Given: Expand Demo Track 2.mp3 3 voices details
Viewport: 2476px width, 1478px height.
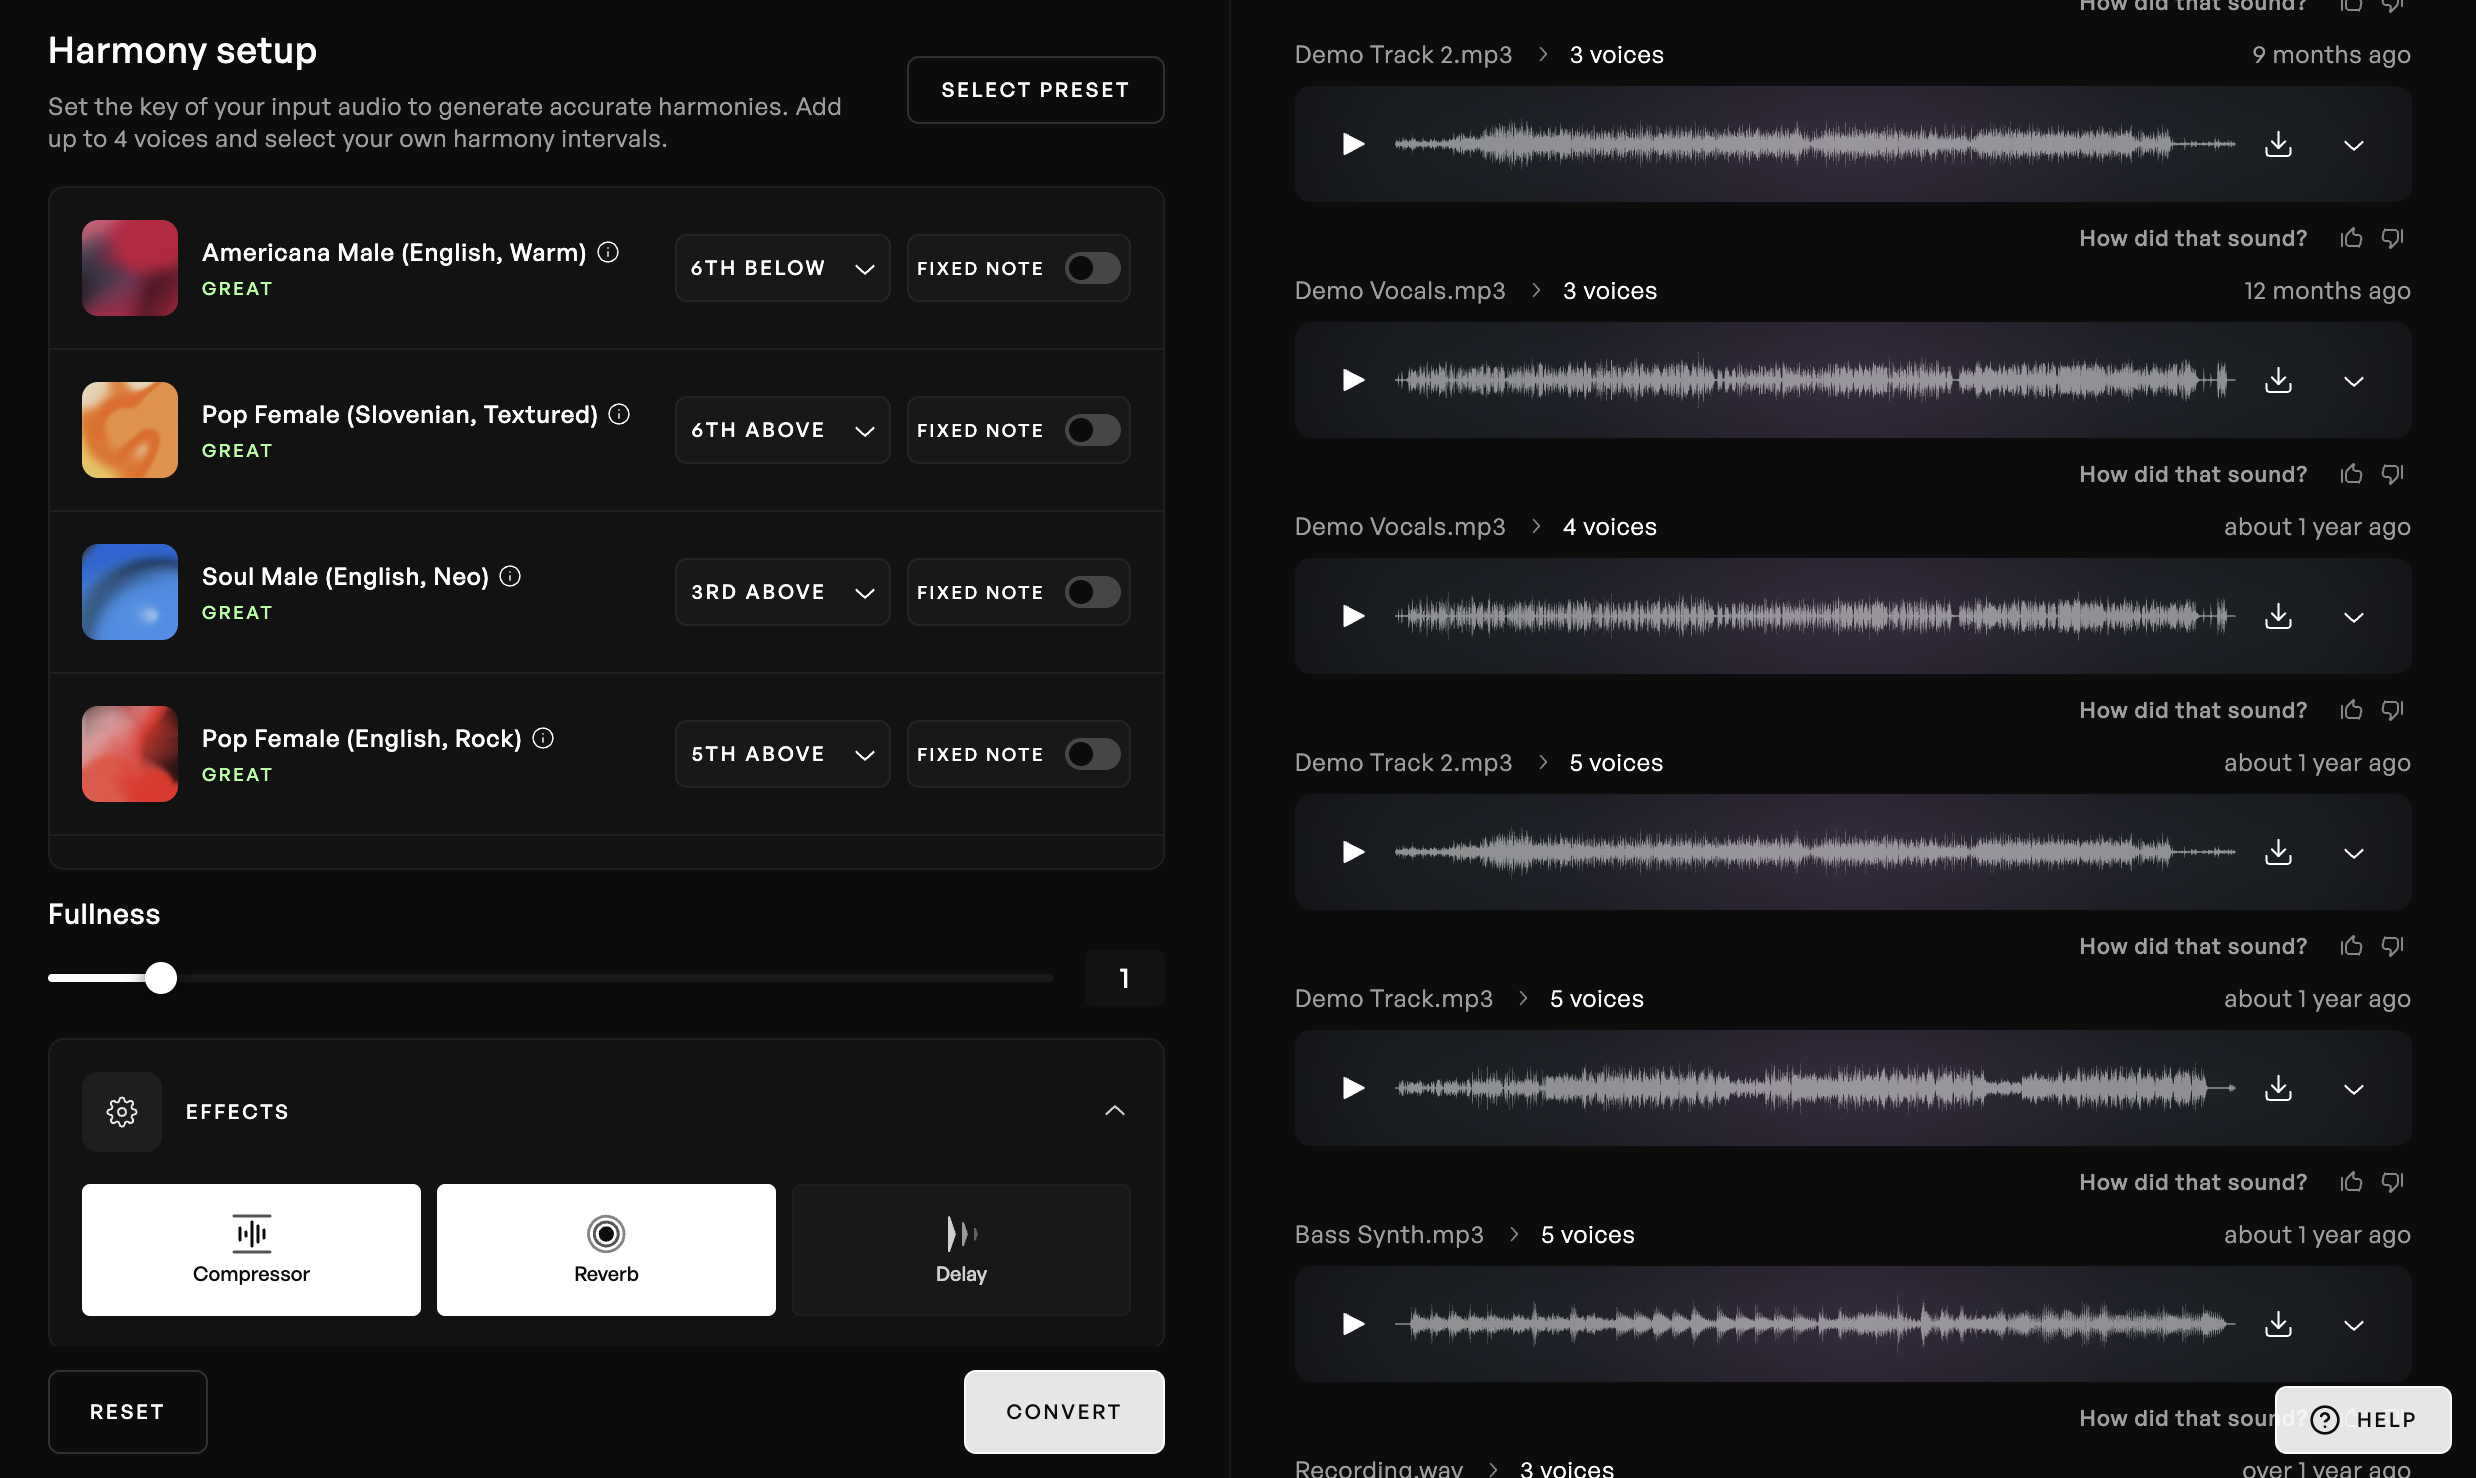Looking at the screenshot, I should [x=2354, y=146].
